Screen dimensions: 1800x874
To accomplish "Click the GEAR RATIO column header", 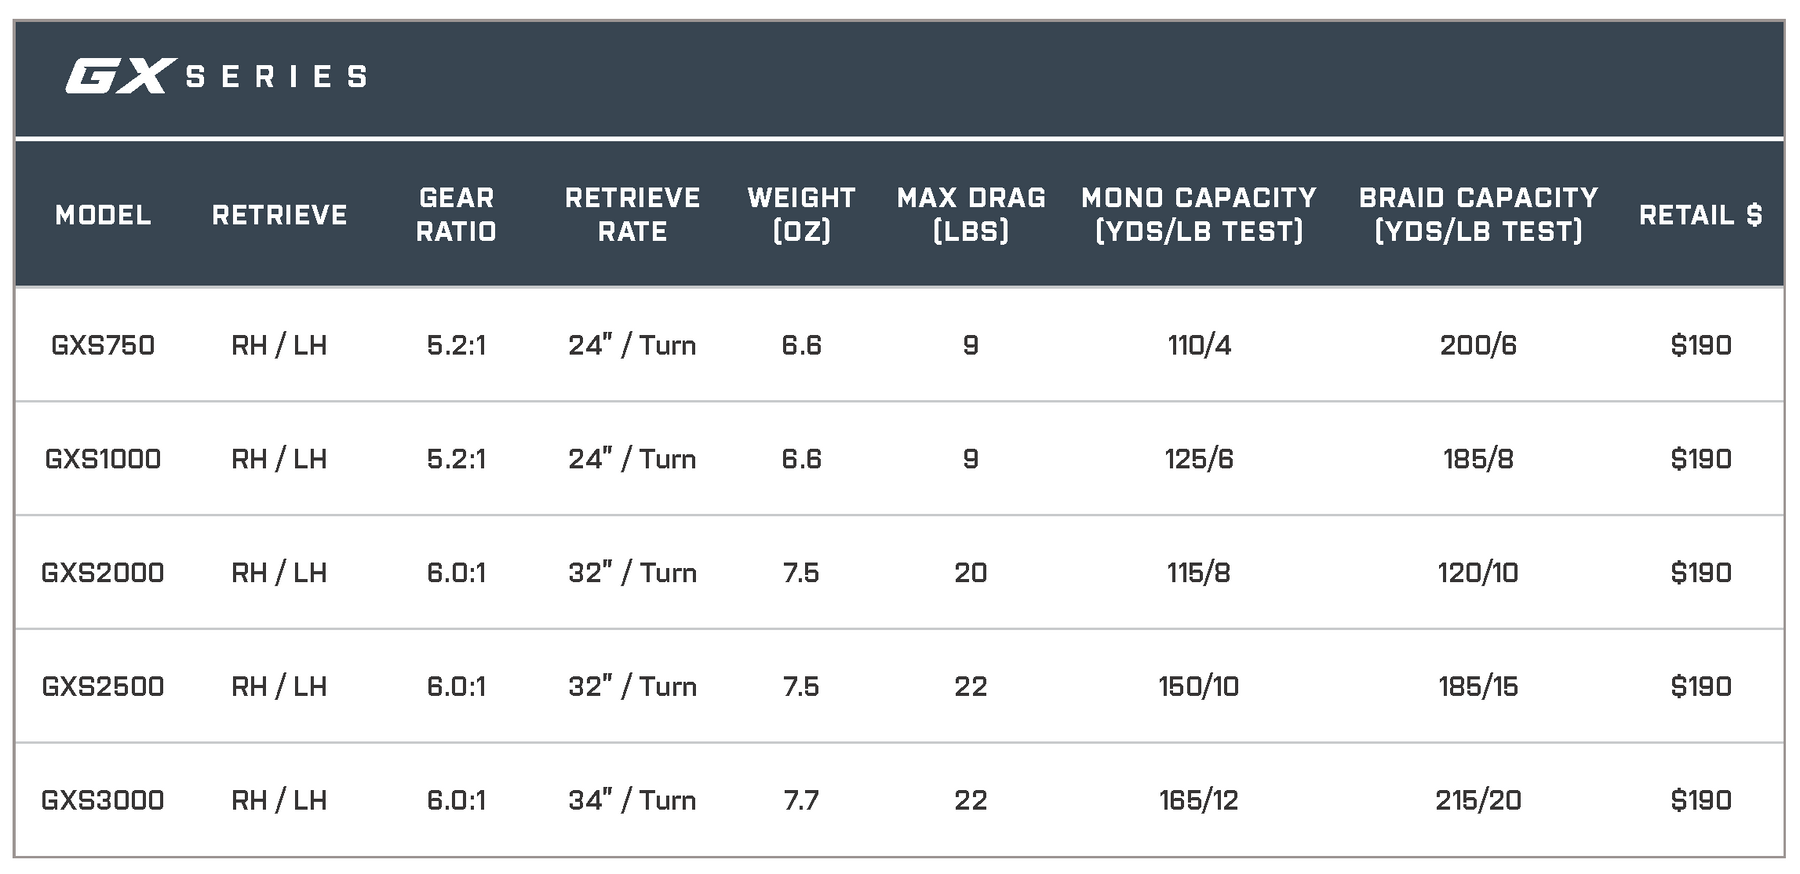I will pos(456,215).
